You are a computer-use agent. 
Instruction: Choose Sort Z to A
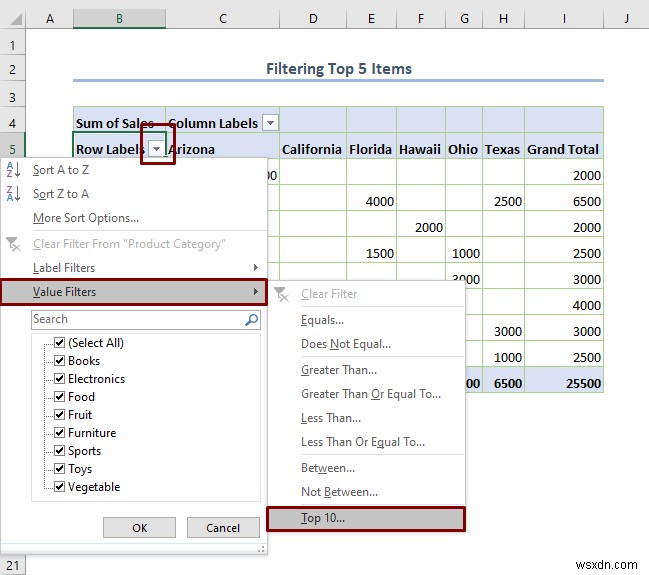[133, 194]
